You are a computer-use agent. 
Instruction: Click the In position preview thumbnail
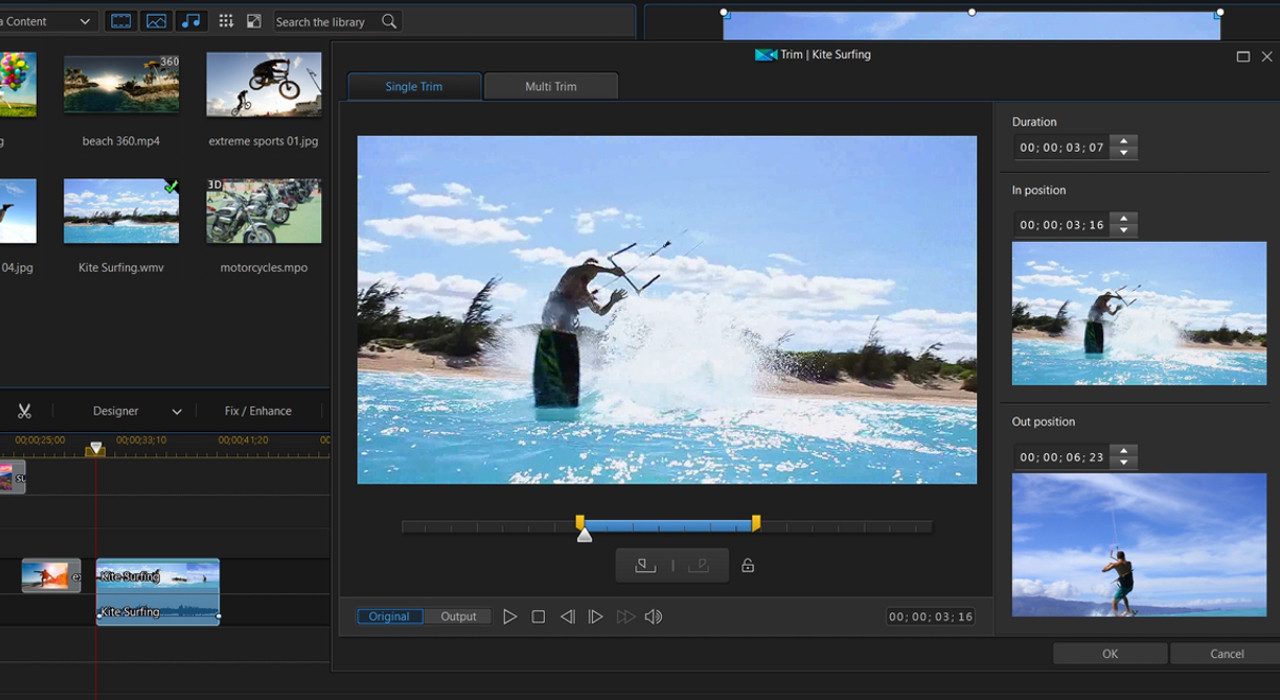pos(1139,313)
